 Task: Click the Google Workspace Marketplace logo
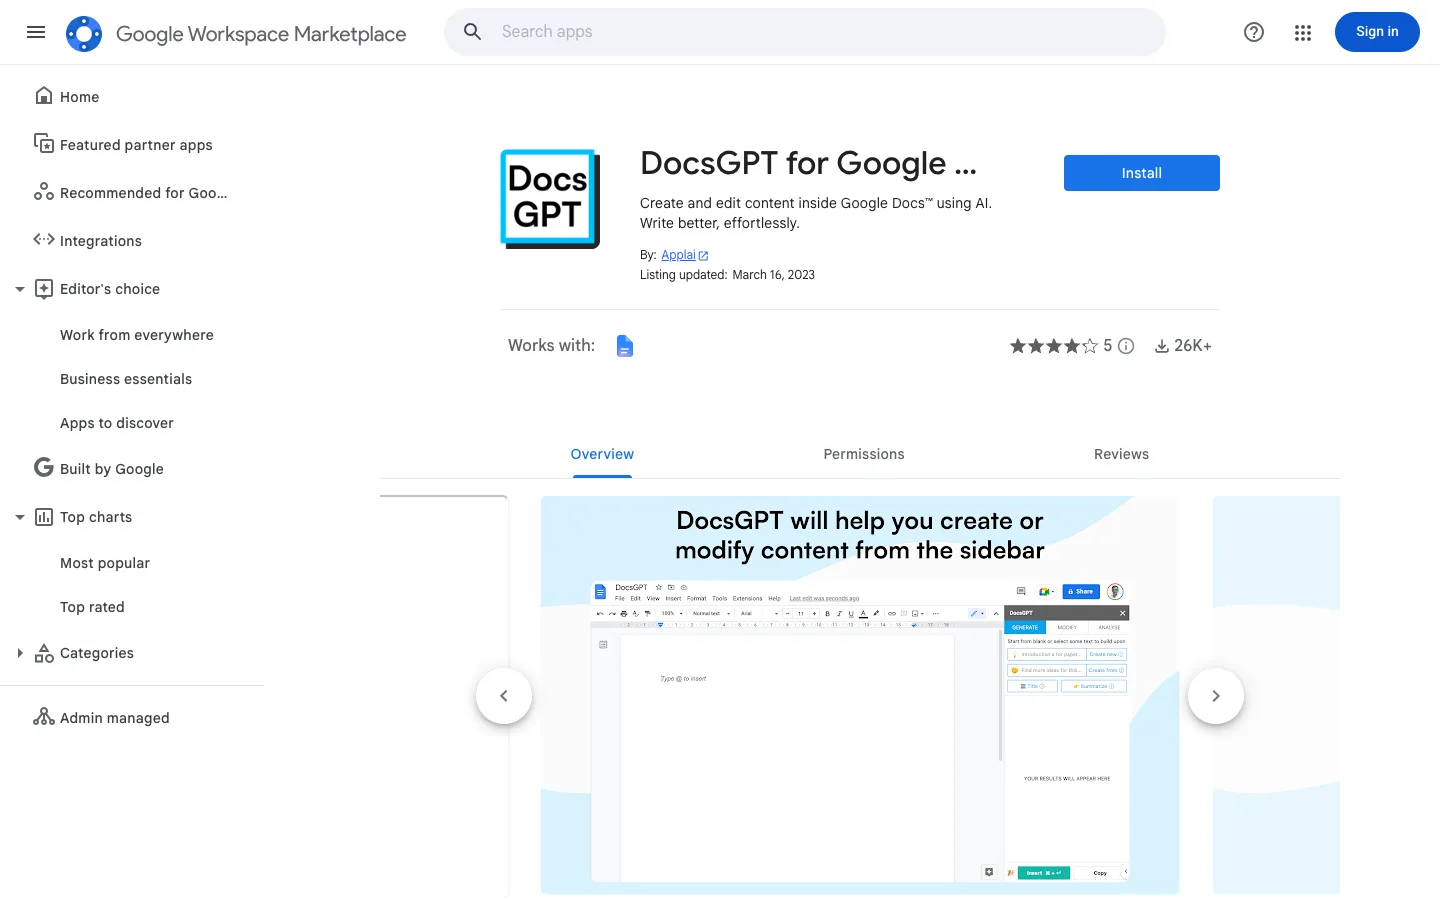click(x=84, y=34)
